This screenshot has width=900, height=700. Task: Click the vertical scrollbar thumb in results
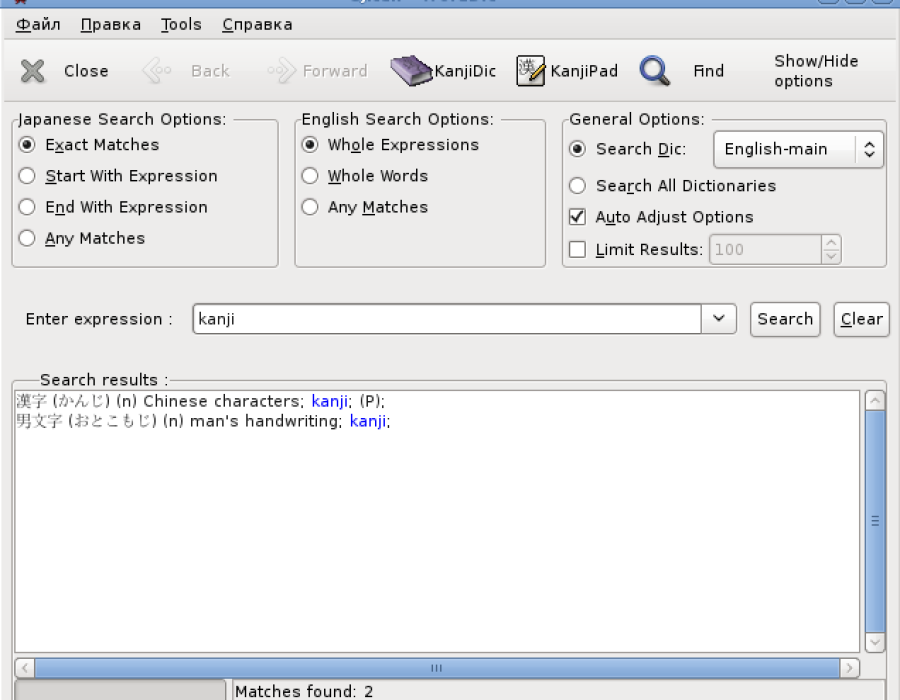pyautogui.click(x=875, y=521)
